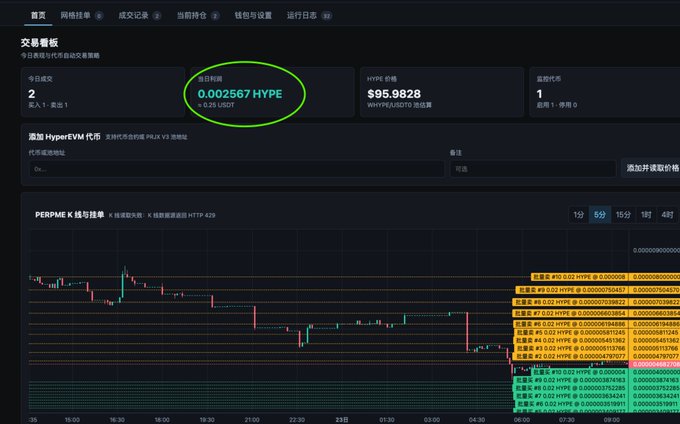This screenshot has height=424, width=680.
Task: Click the 今日表现与代币自动交易策略 subtitle
Action: [x=60, y=55]
